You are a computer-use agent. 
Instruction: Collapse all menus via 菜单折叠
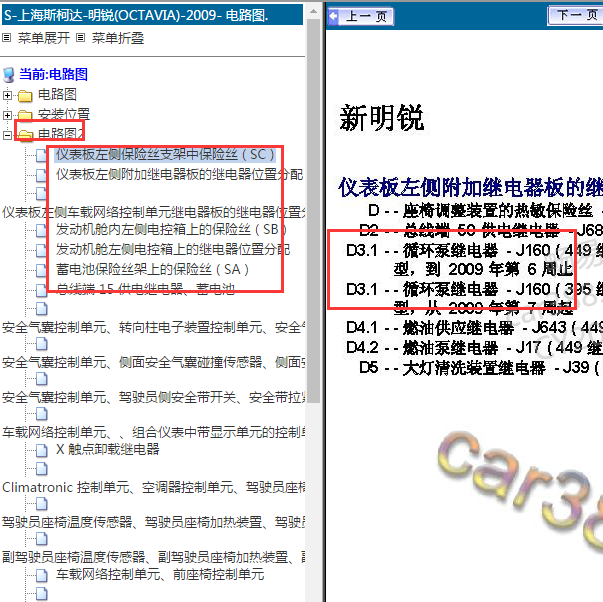118,38
